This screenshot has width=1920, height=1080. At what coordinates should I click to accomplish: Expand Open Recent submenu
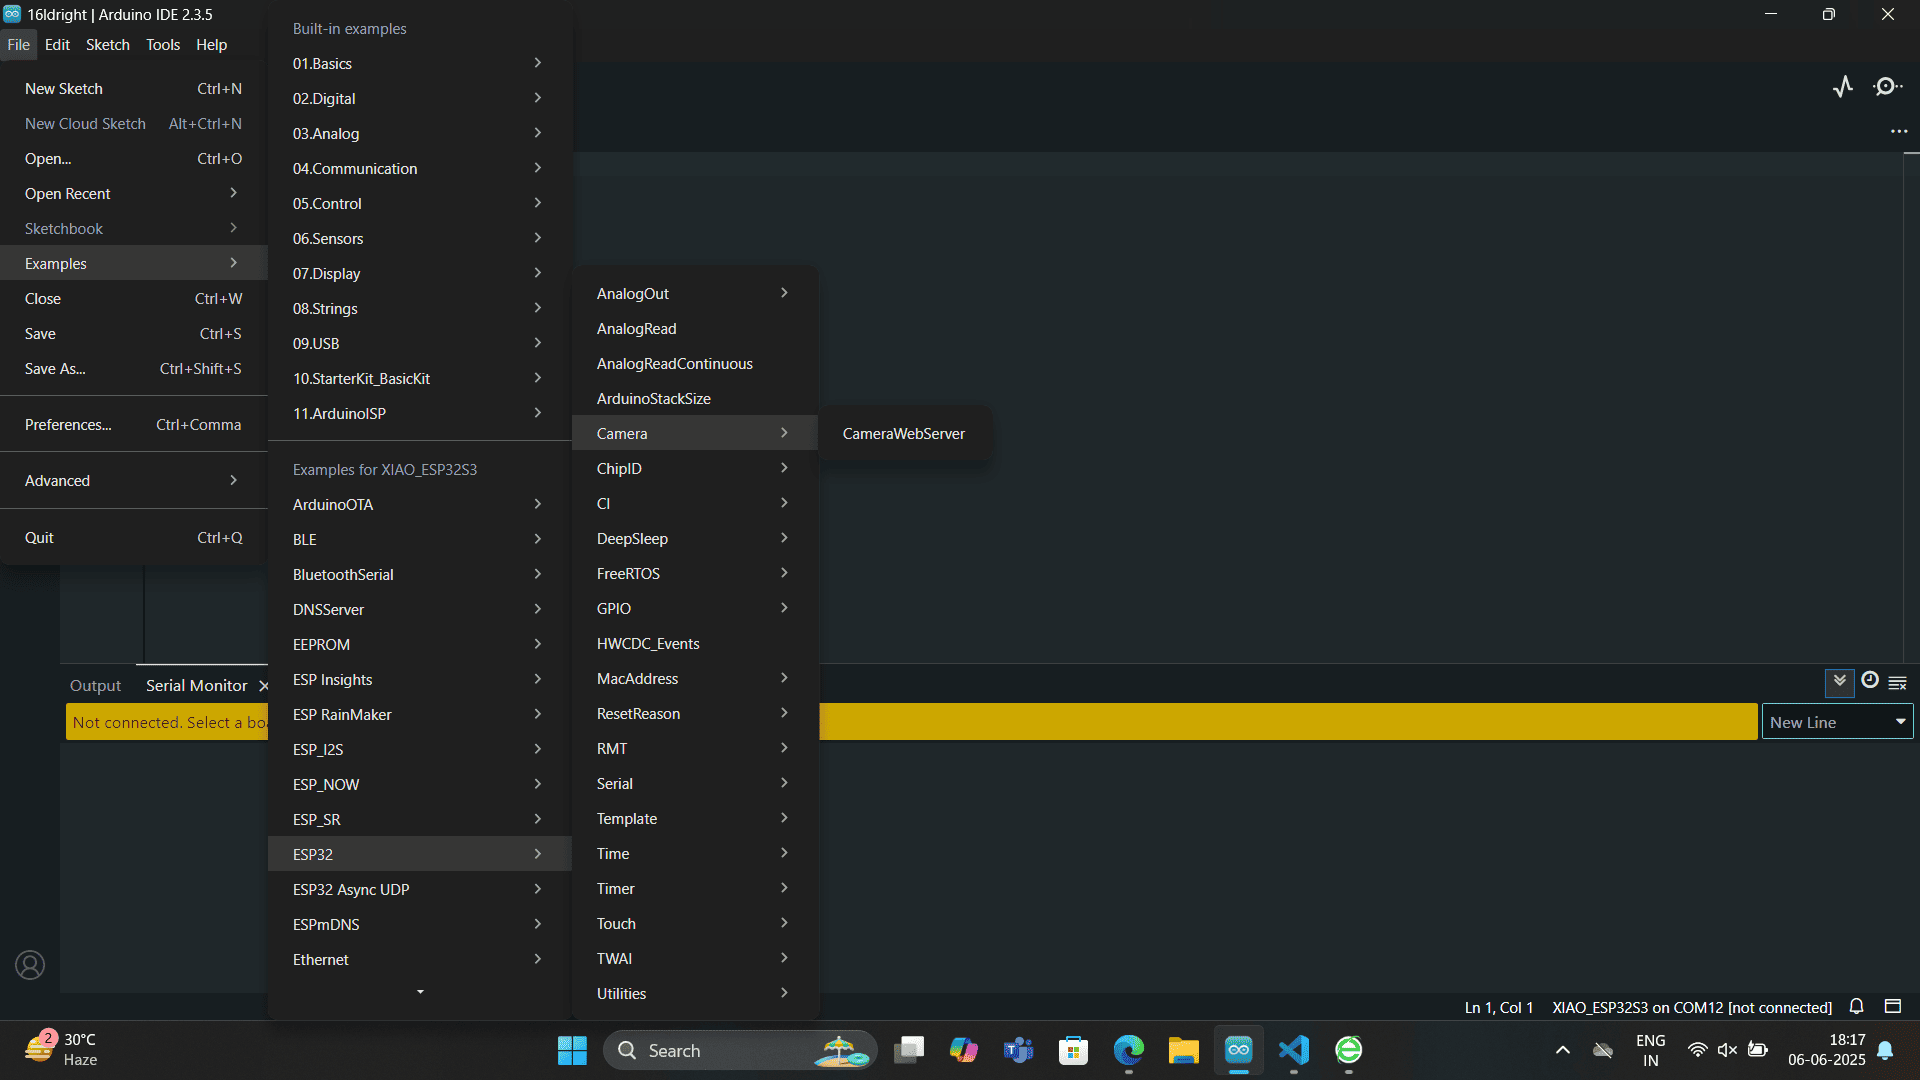point(134,194)
